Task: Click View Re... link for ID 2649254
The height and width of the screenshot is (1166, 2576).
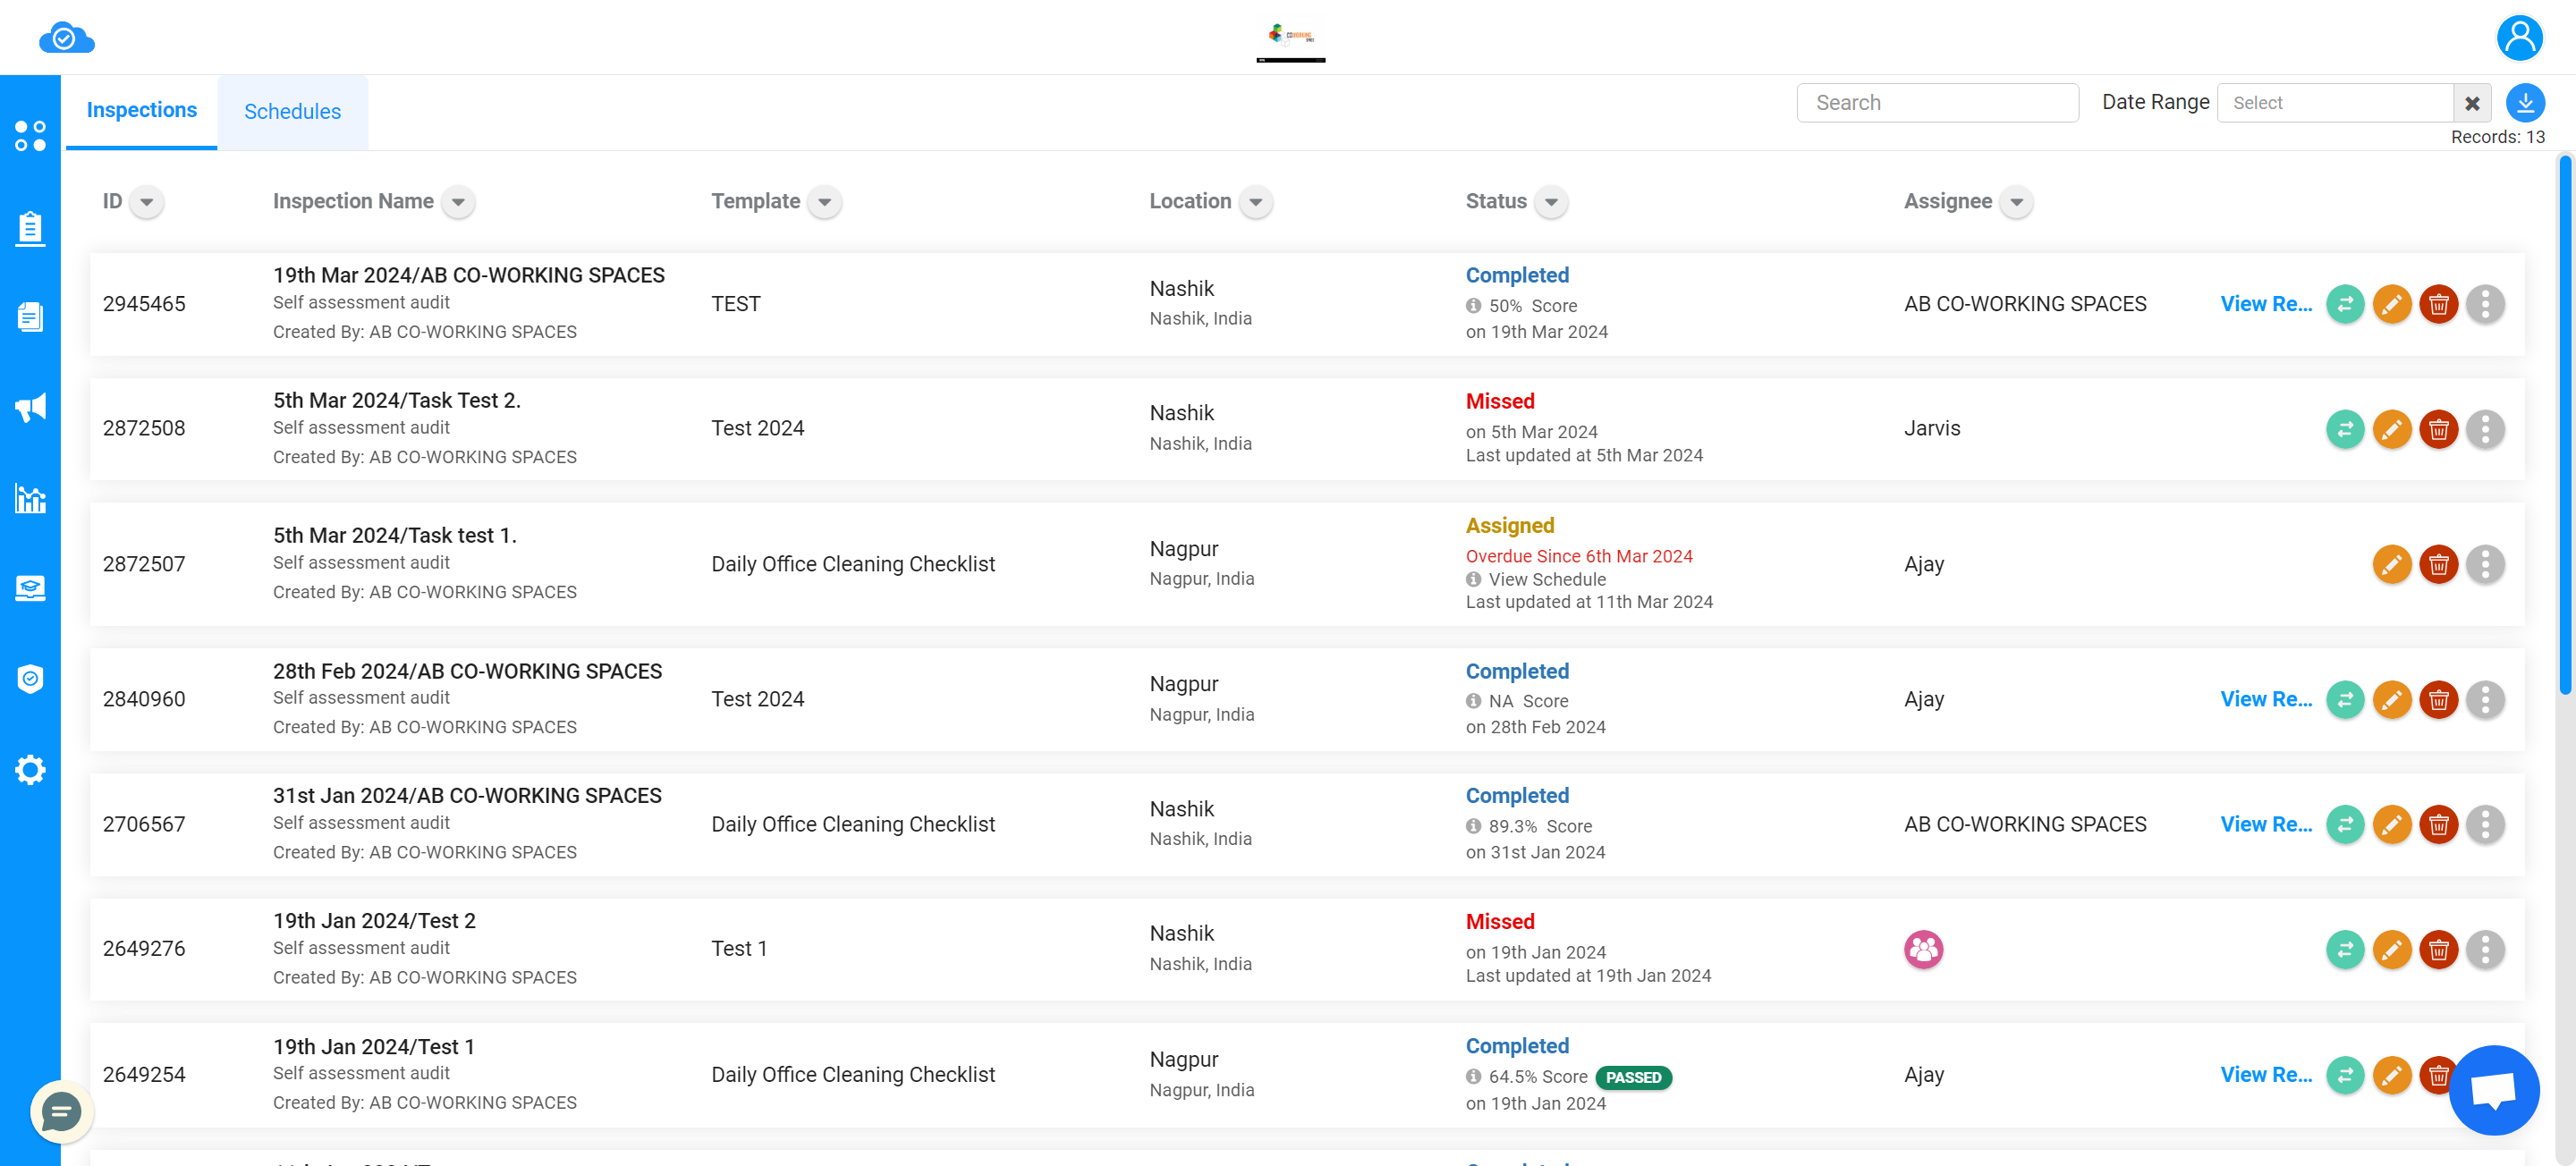Action: pos(2267,1076)
